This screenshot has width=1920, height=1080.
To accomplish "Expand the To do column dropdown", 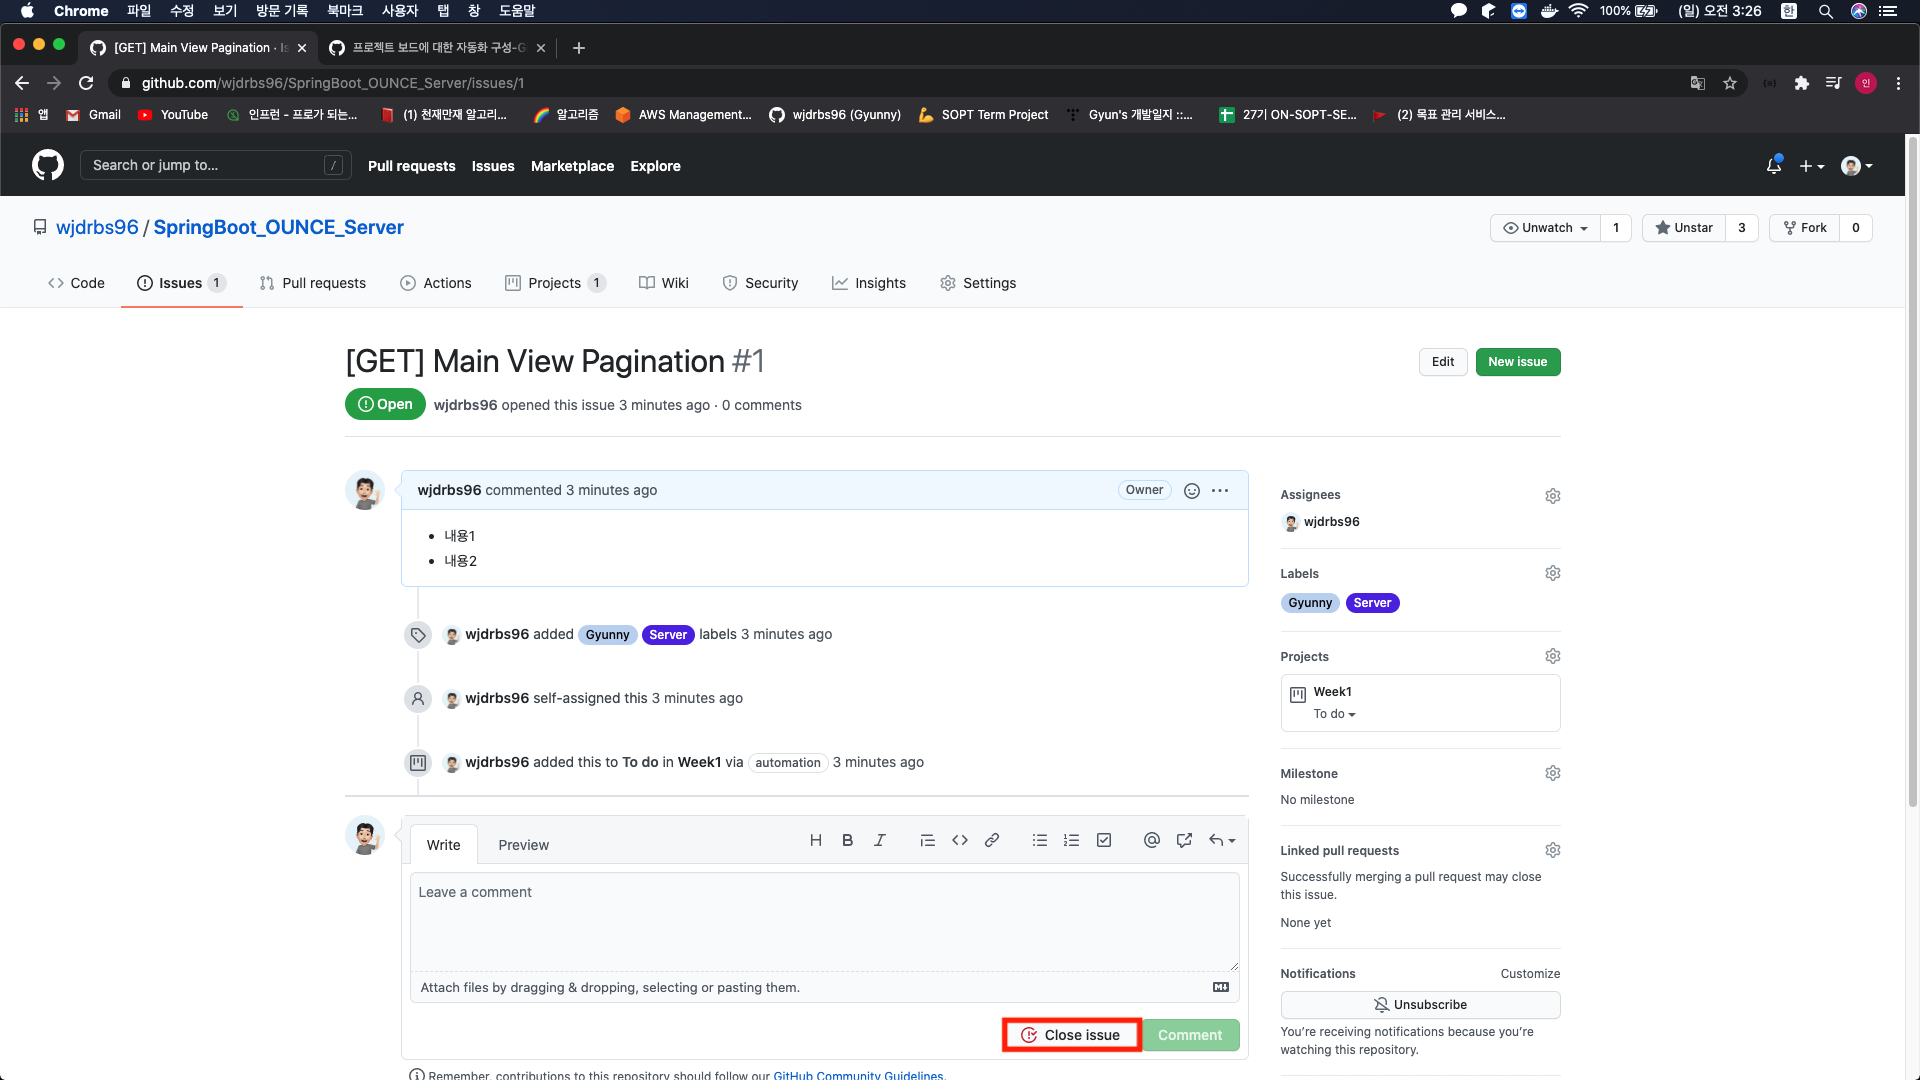I will pyautogui.click(x=1335, y=714).
